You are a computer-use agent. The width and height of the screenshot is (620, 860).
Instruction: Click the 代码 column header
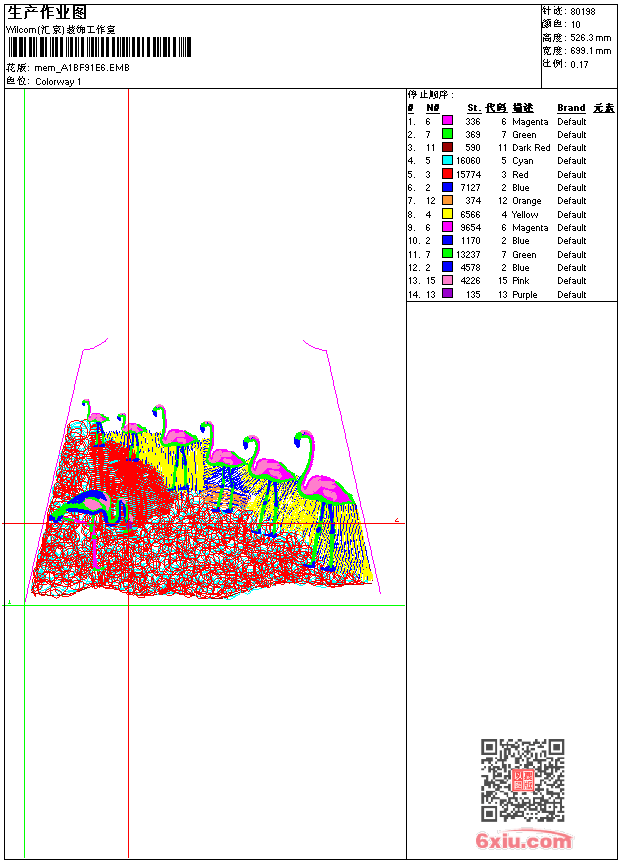tap(496, 108)
